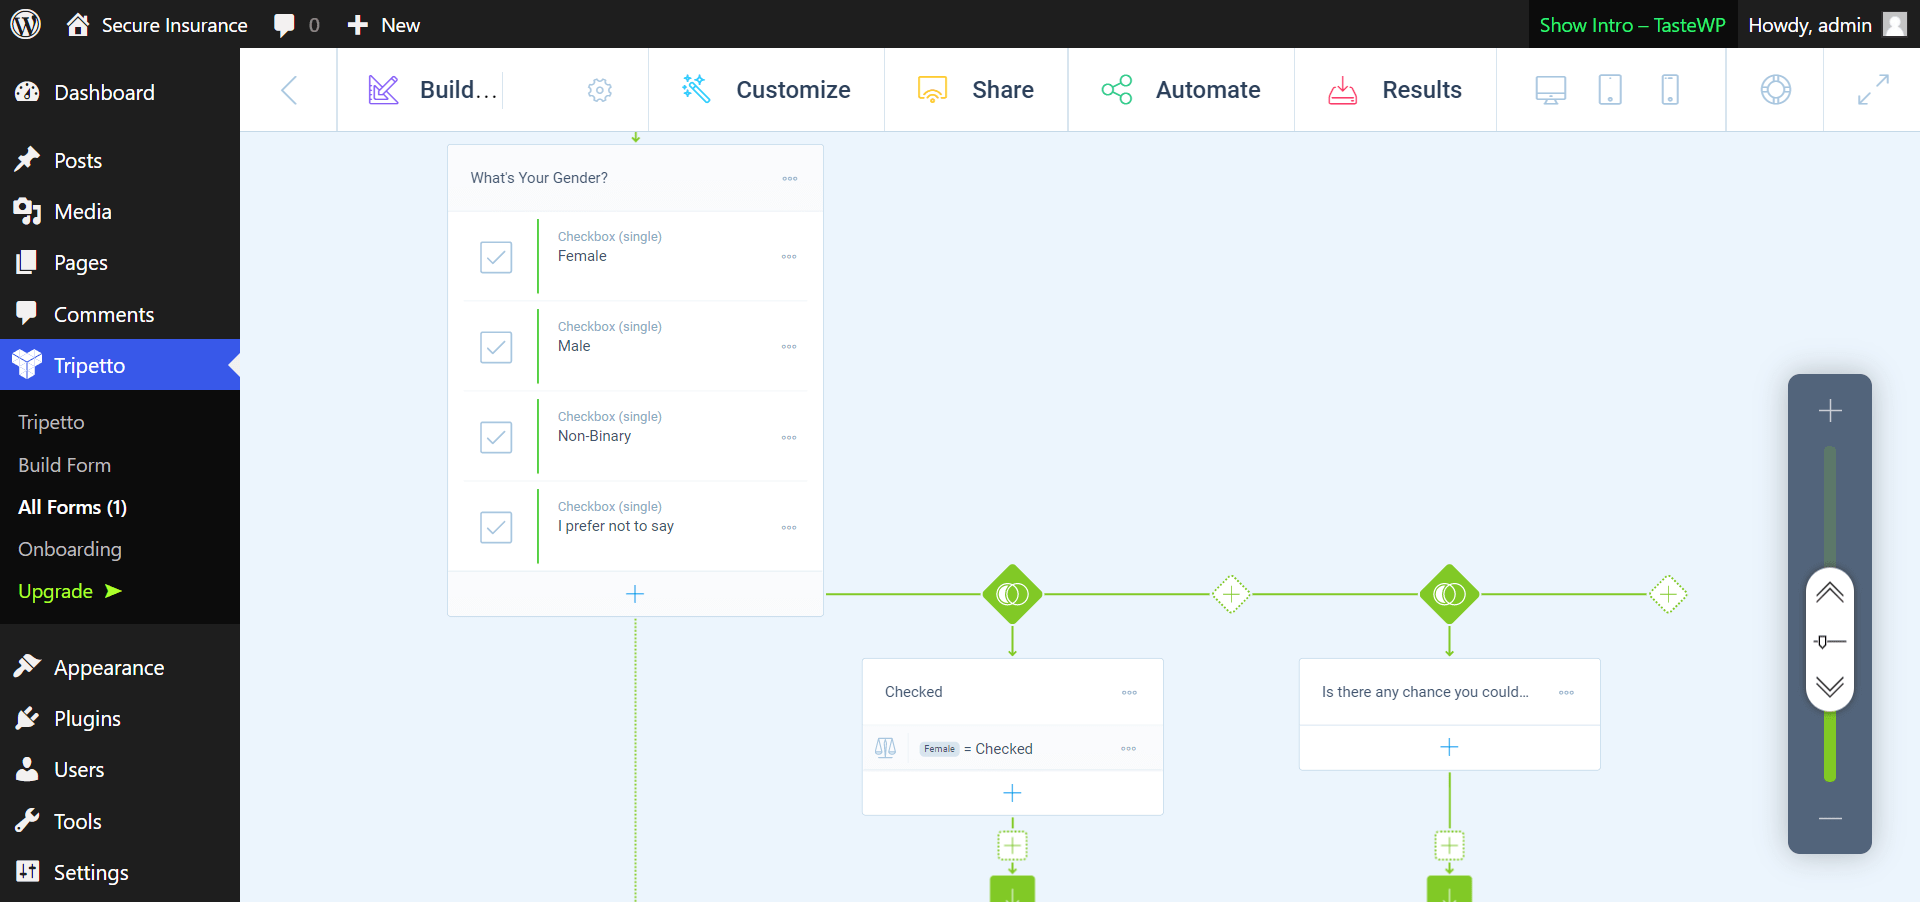This screenshot has height=902, width=1920.
Task: Open the Automate tab
Action: tap(1181, 90)
